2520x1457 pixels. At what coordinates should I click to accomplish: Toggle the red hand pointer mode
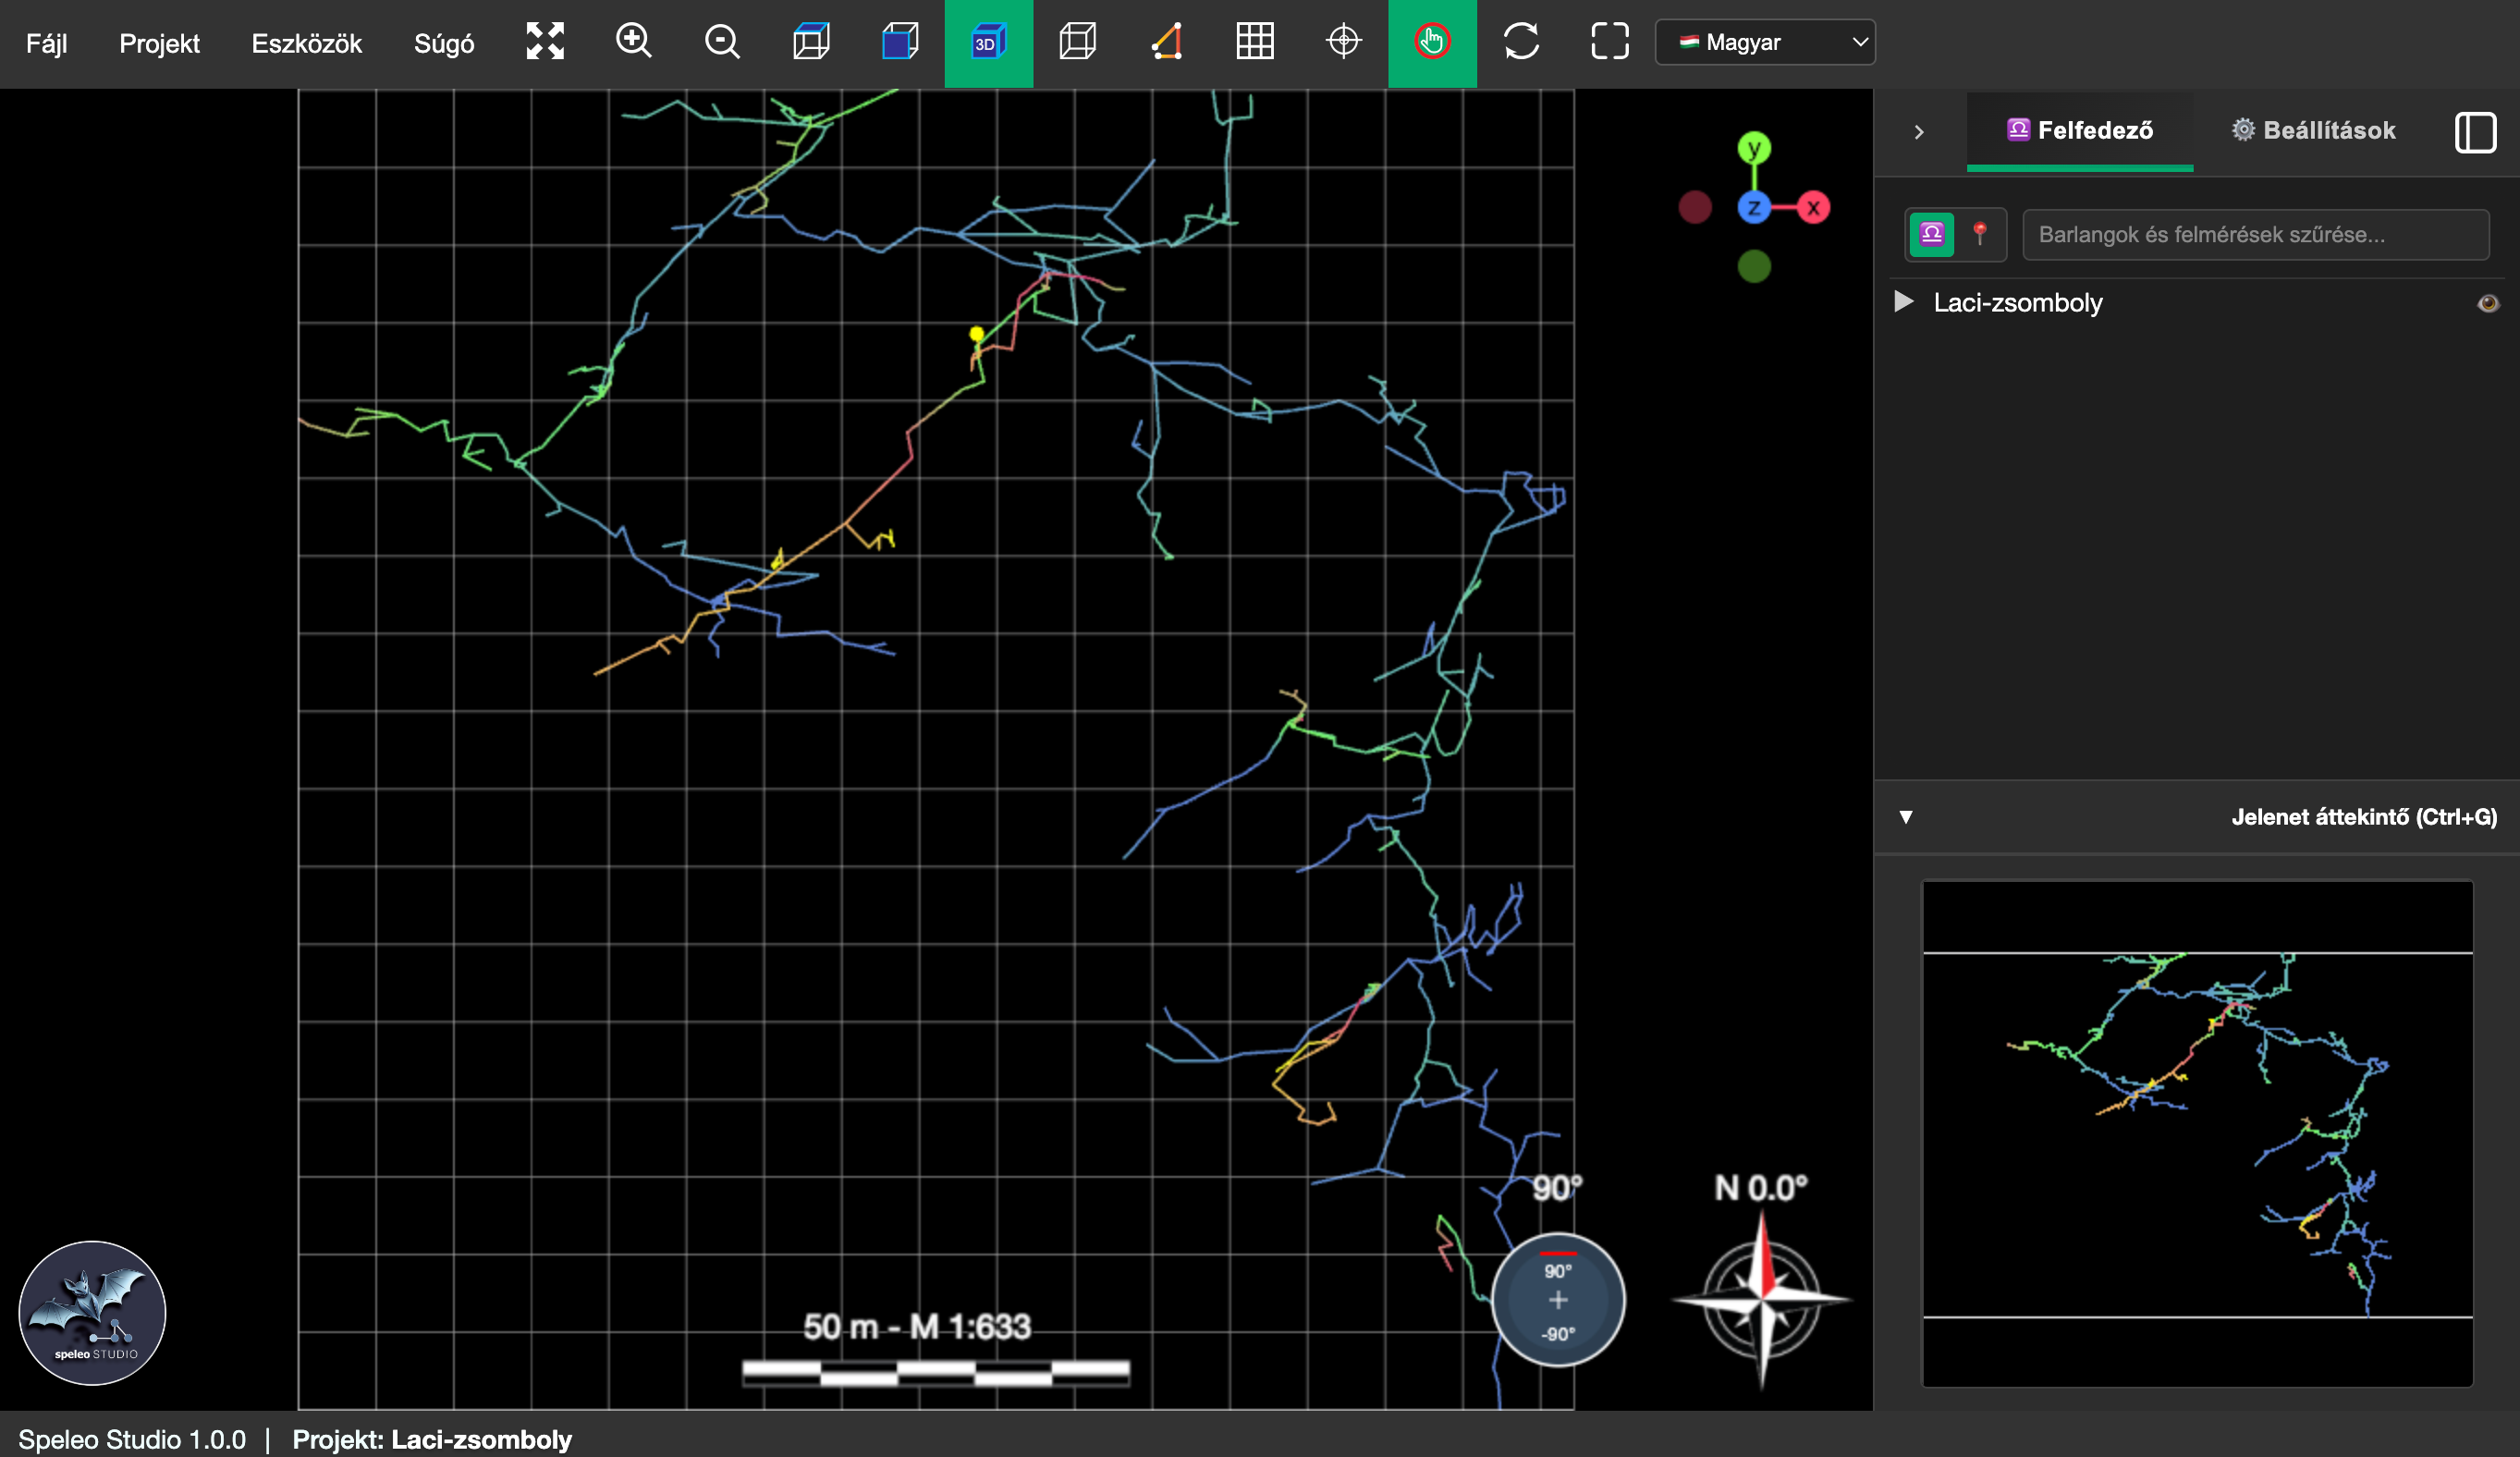(1432, 42)
